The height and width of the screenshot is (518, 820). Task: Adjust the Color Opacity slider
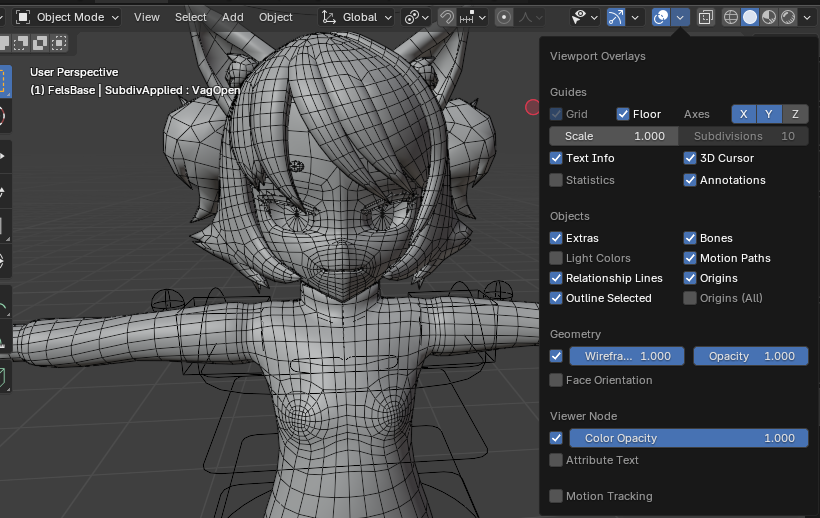pyautogui.click(x=689, y=438)
